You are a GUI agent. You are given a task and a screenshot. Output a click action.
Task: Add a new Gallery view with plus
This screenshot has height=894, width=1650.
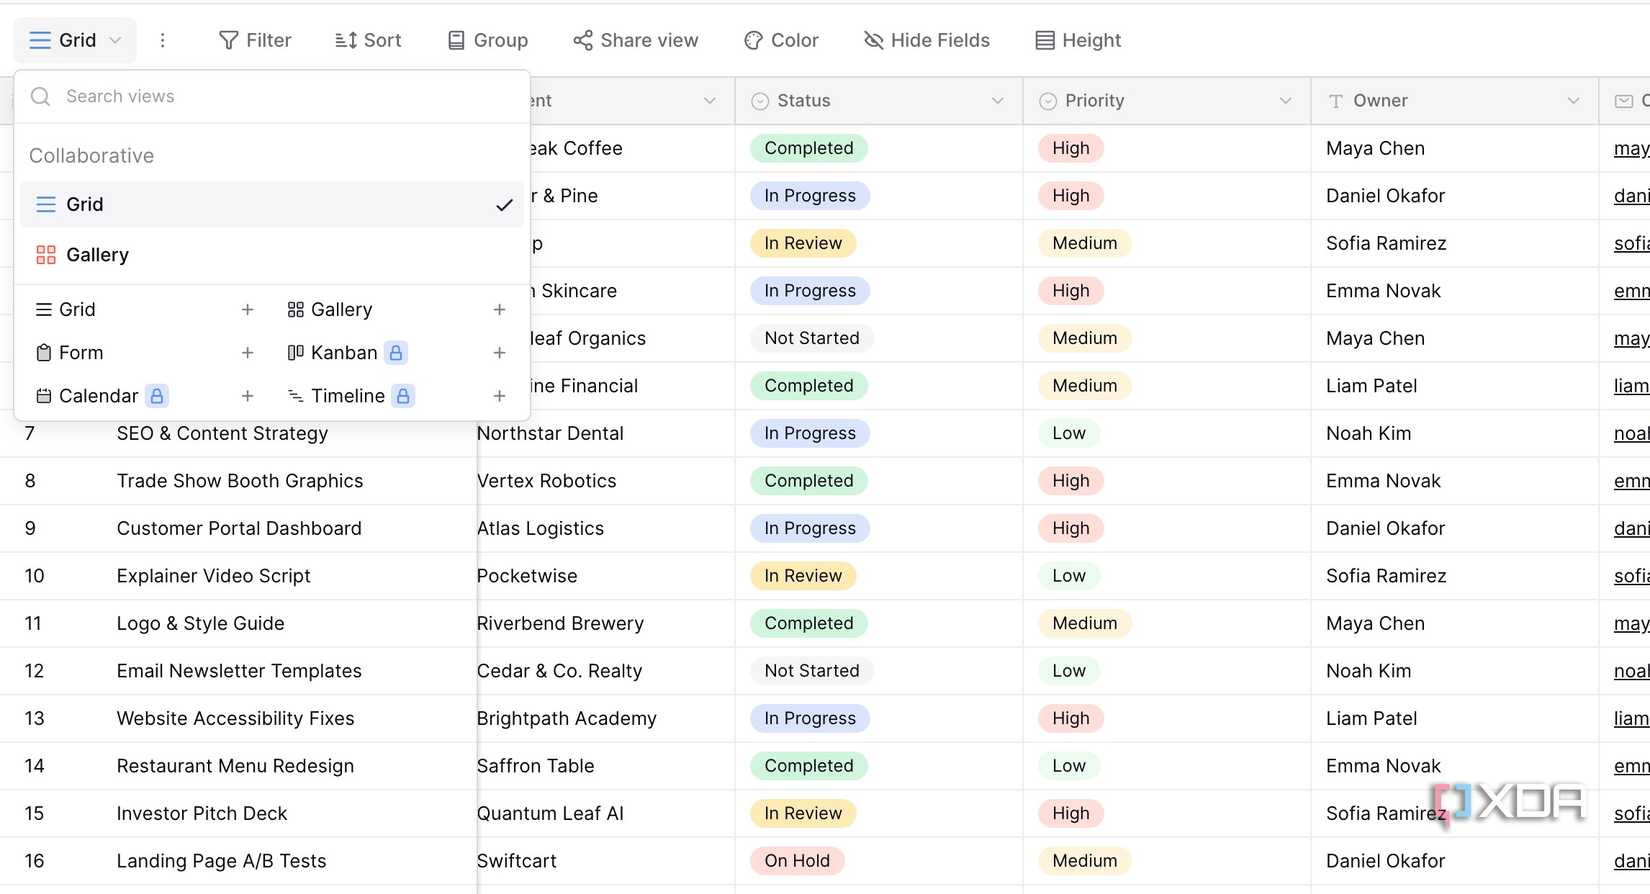[x=499, y=310]
